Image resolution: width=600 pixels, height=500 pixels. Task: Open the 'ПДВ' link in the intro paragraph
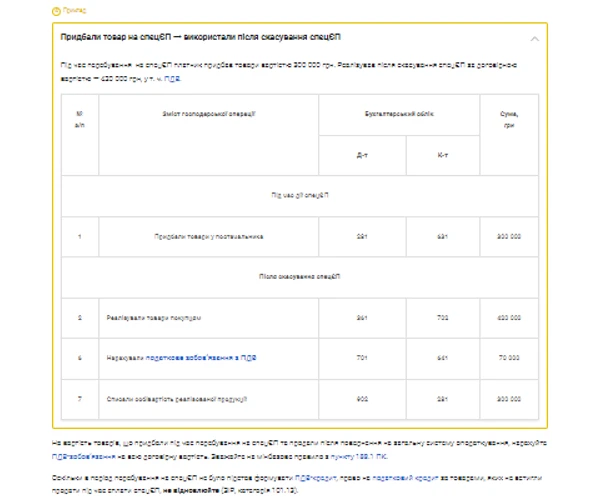172,76
